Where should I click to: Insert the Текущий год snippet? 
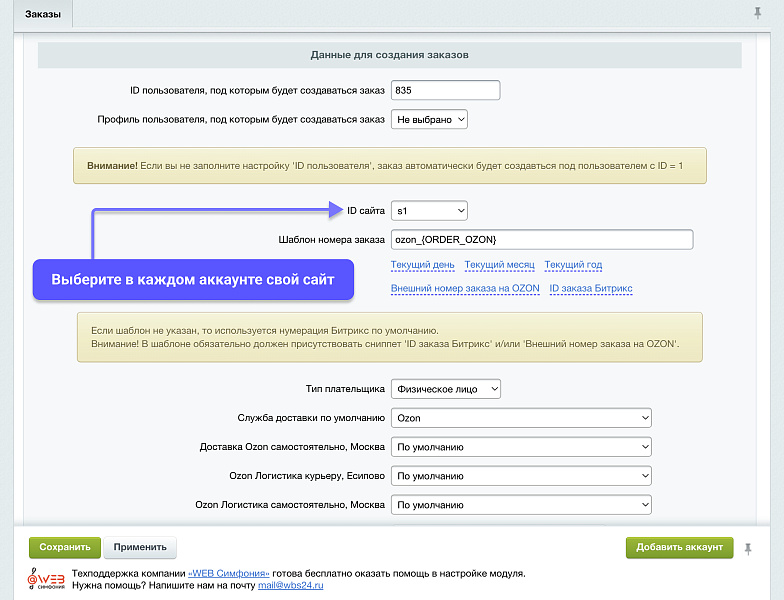coord(573,265)
